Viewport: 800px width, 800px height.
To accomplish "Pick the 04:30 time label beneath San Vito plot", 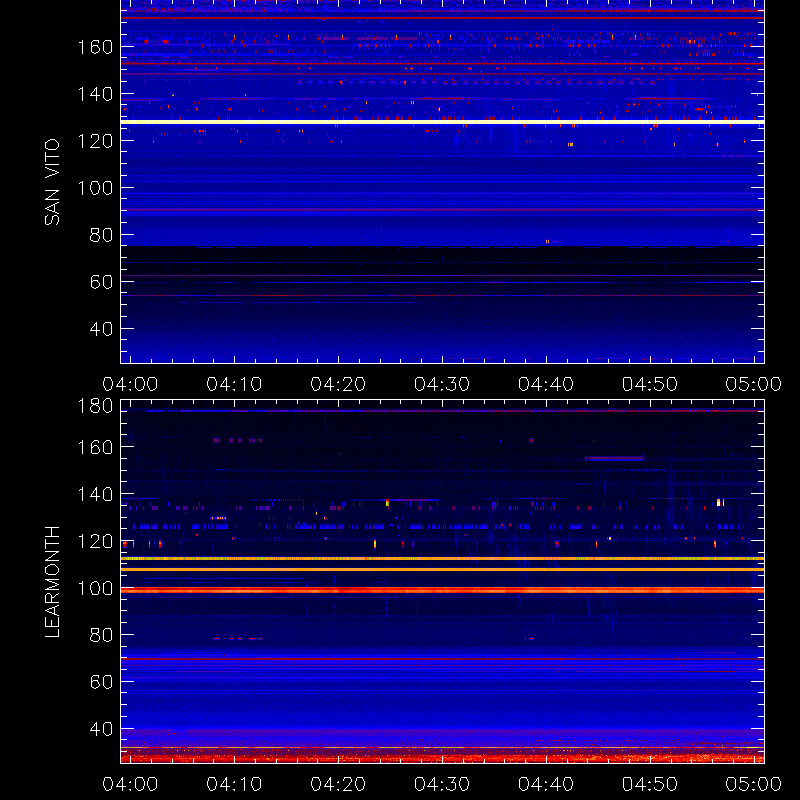I will coord(442,384).
